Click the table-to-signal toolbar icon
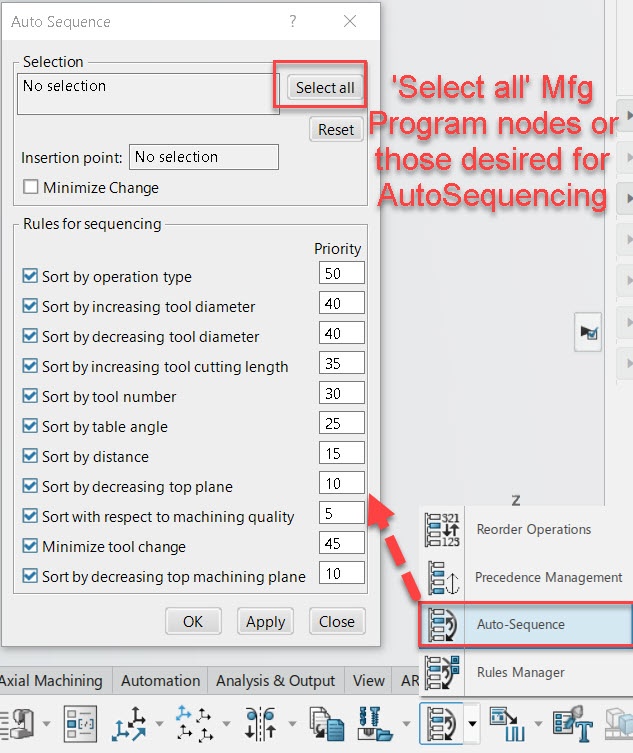Screen dimensions: 633x753 coord(507,723)
